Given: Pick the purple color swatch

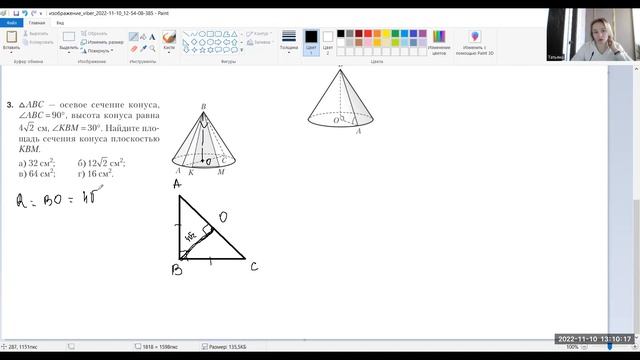Looking at the screenshot, I should [423, 33].
